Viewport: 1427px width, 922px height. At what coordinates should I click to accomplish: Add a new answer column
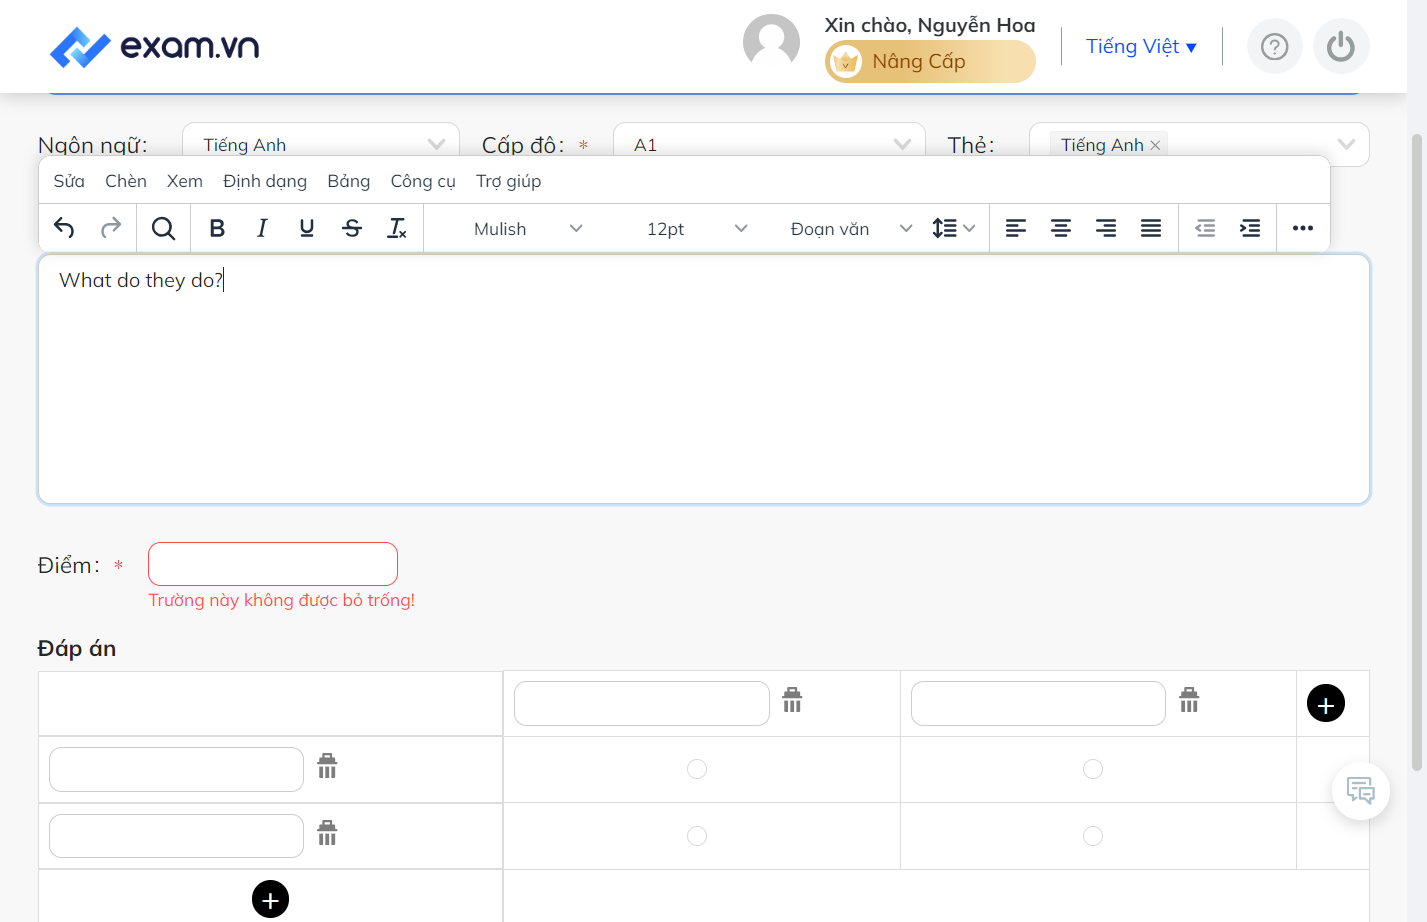pyautogui.click(x=1326, y=703)
